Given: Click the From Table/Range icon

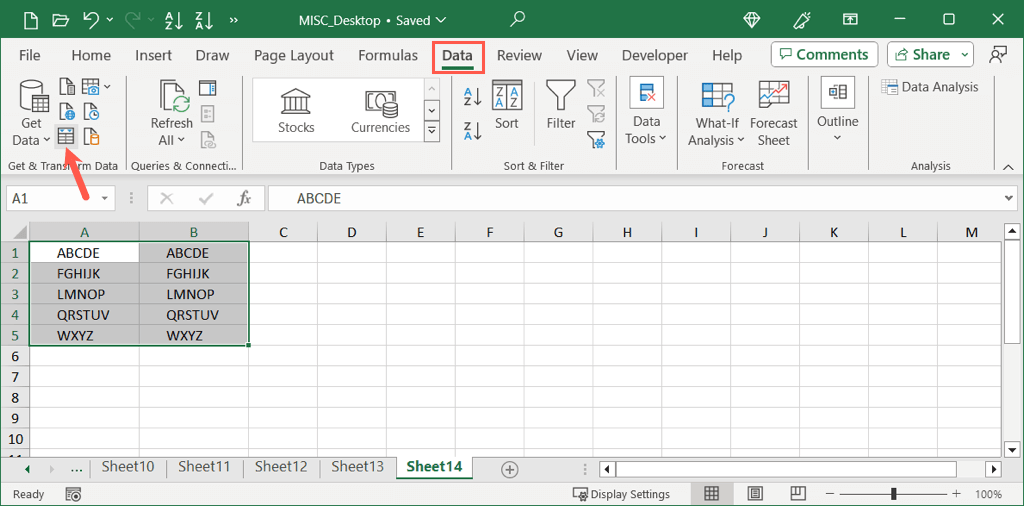Looking at the screenshot, I should (65, 136).
